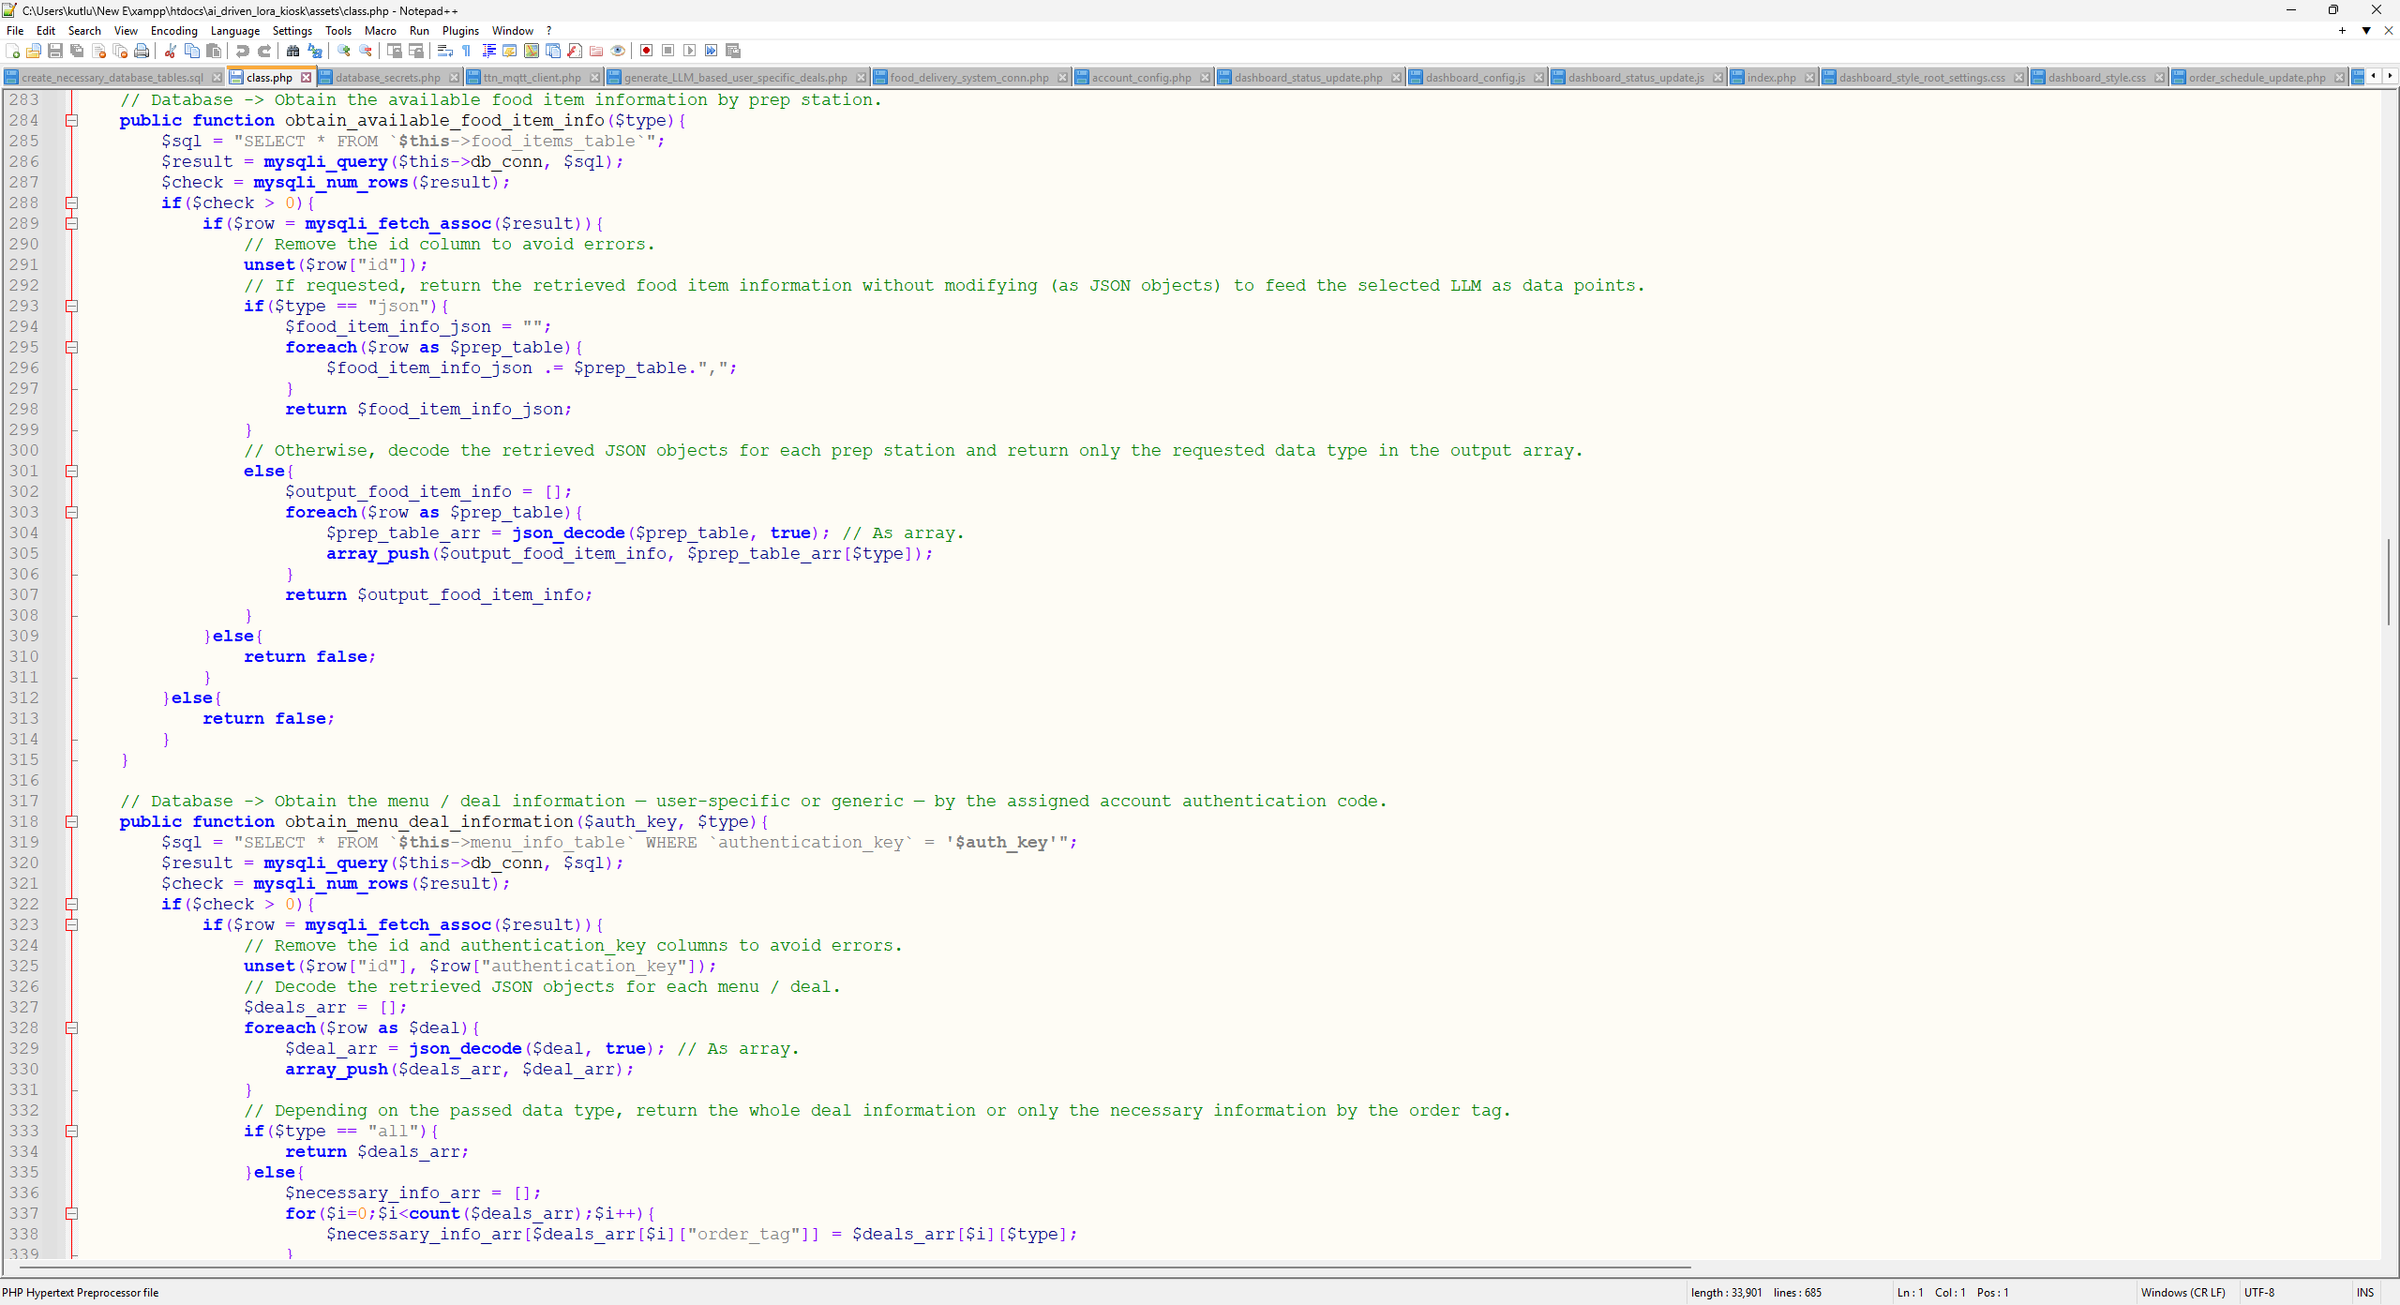Run macro multiple times icon

pos(712,51)
